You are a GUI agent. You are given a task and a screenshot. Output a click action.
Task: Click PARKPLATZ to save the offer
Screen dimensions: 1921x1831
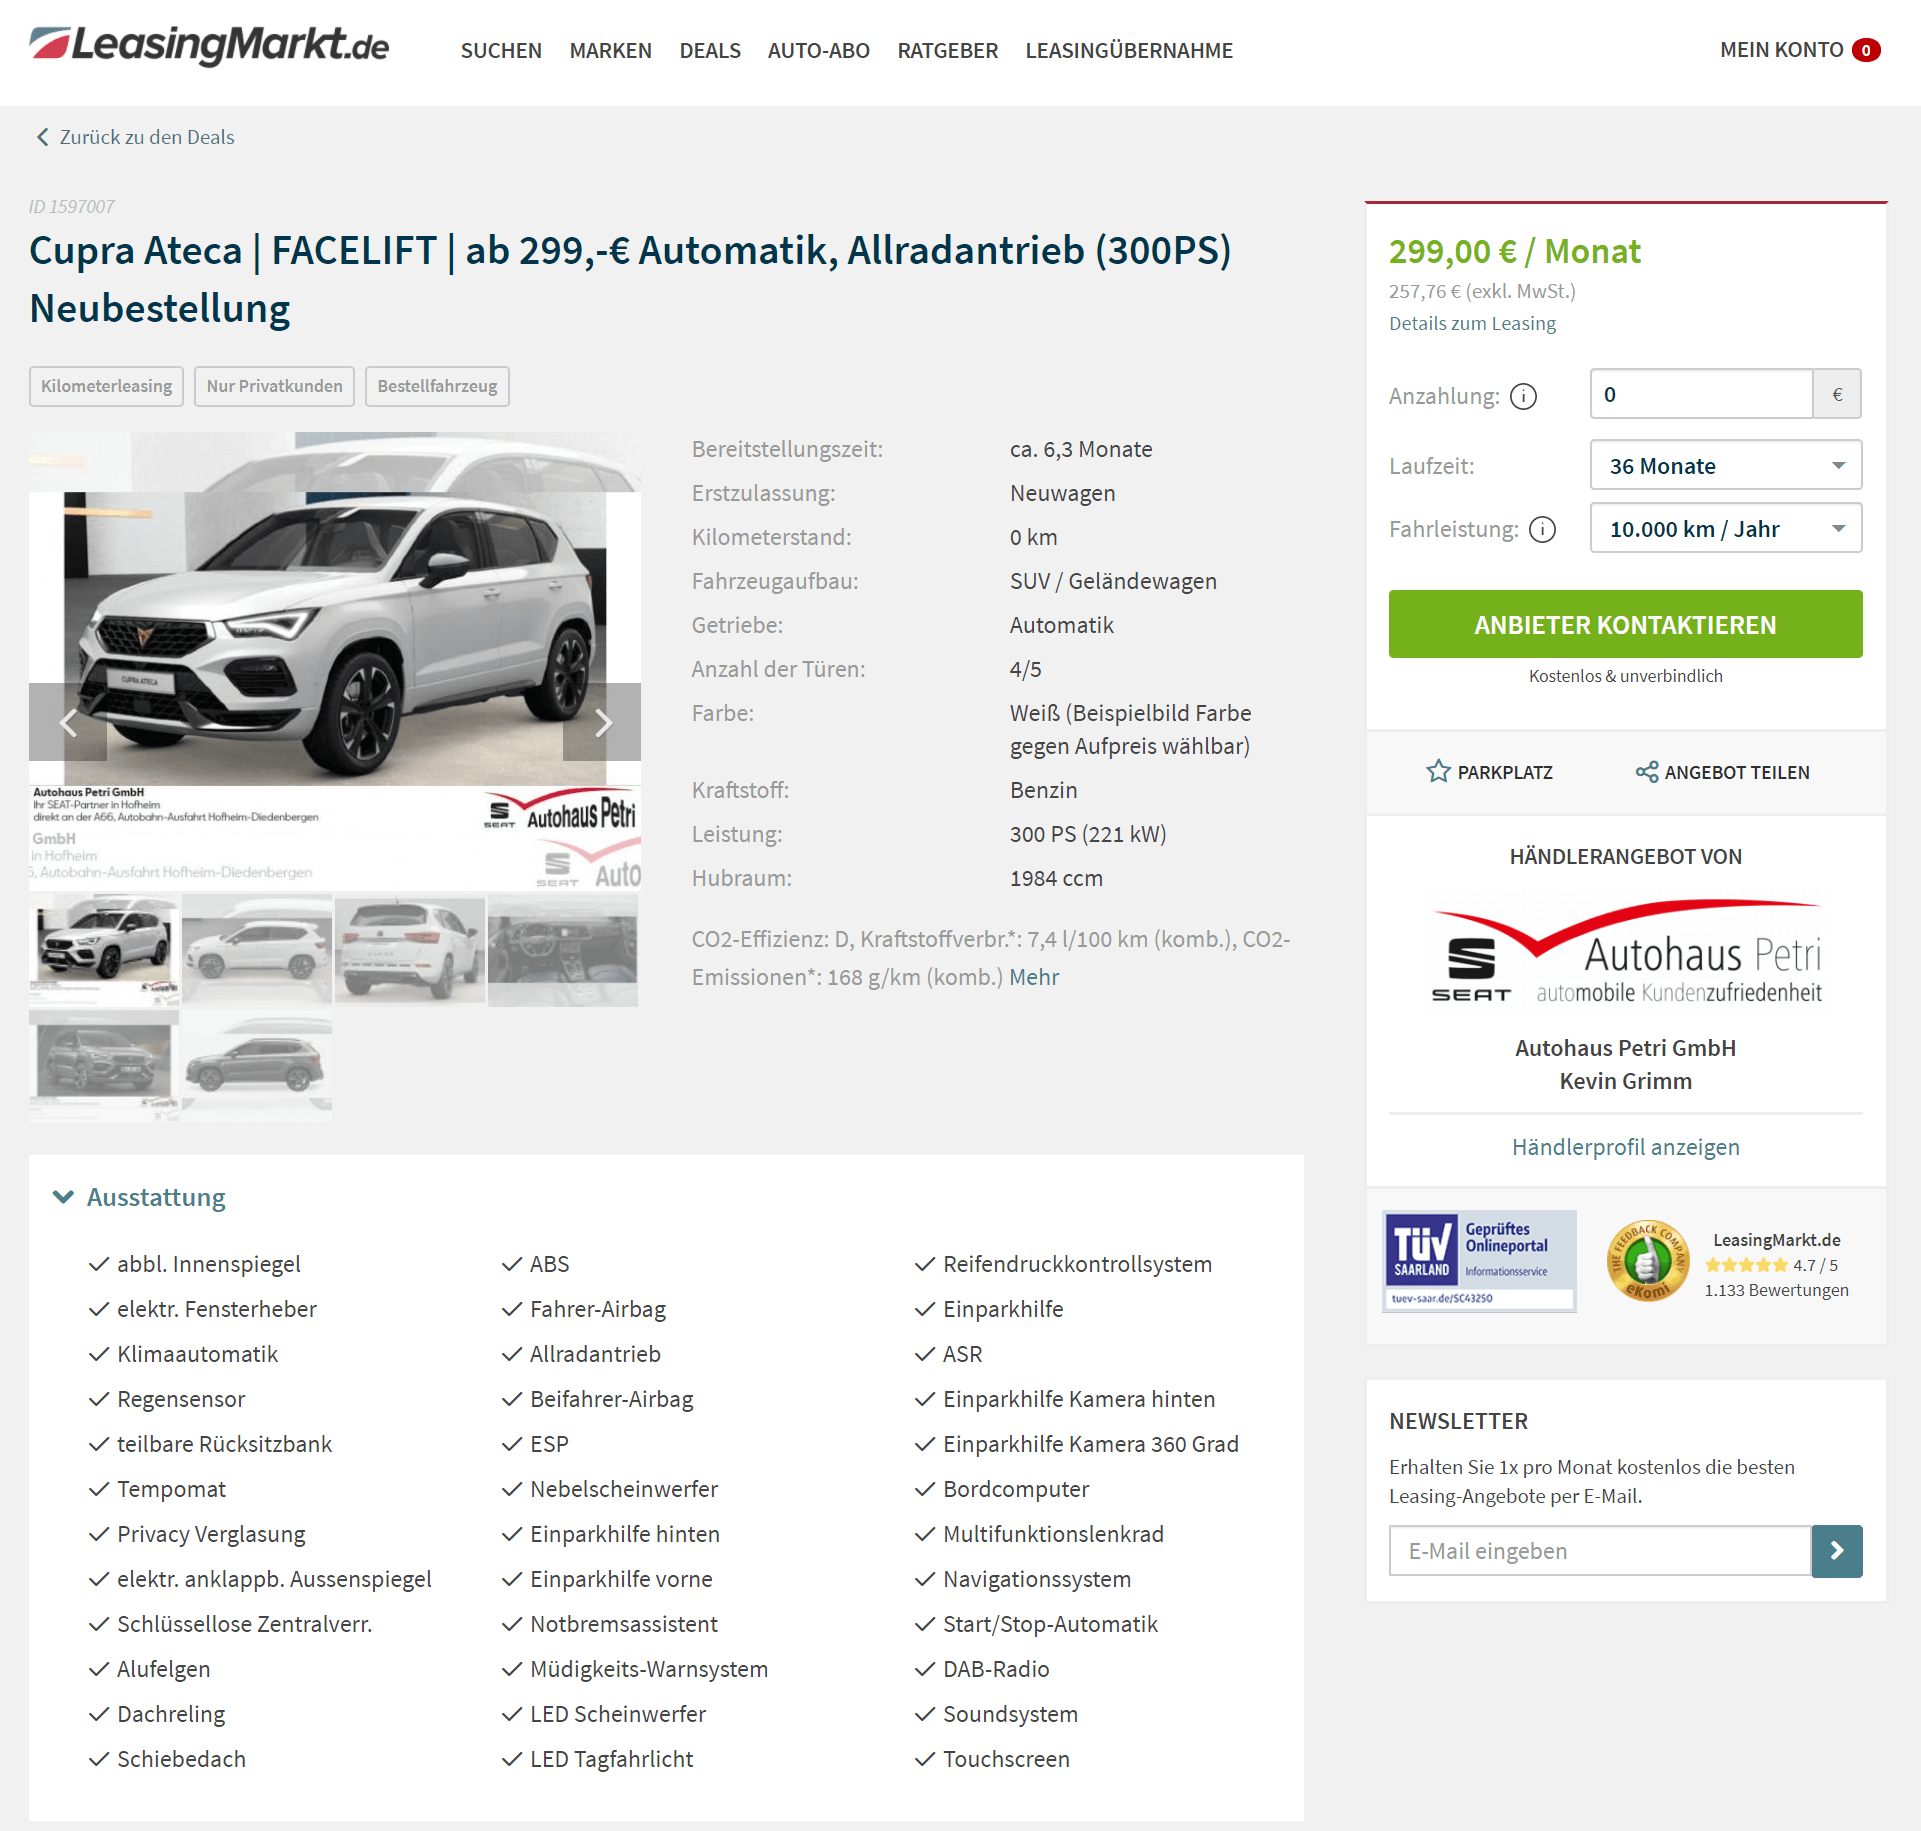pos(1504,772)
